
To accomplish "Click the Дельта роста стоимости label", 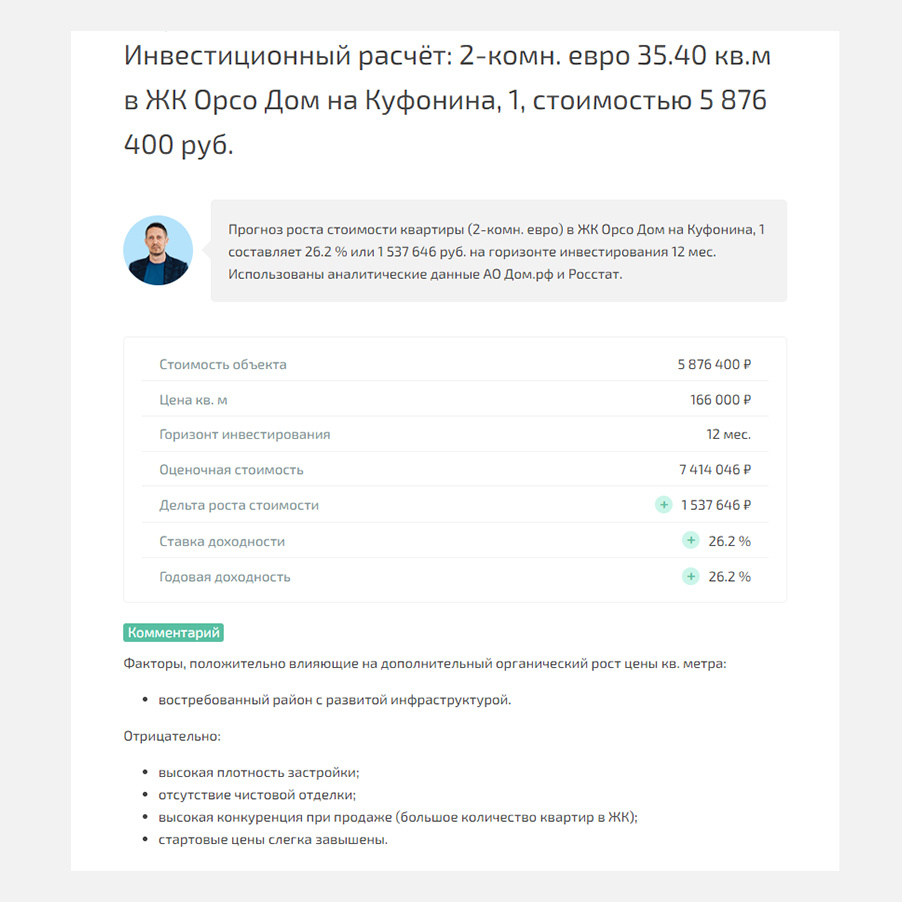I will (x=239, y=506).
